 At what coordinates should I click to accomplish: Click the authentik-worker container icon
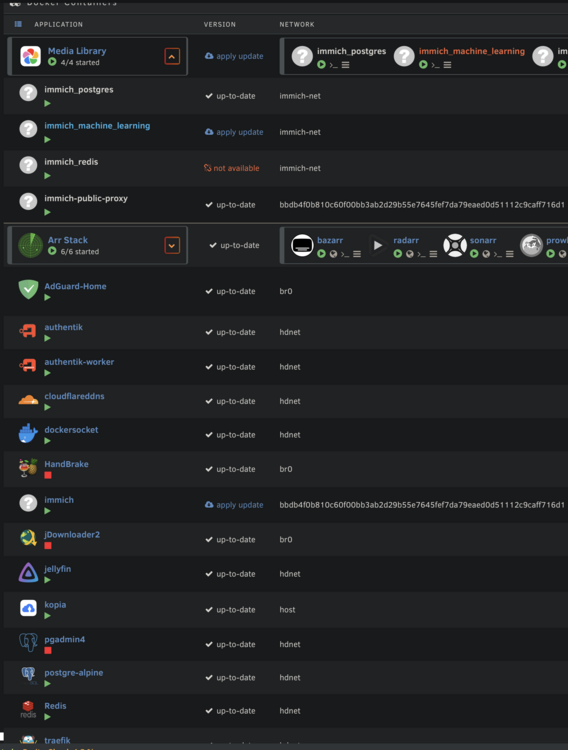[x=28, y=365]
